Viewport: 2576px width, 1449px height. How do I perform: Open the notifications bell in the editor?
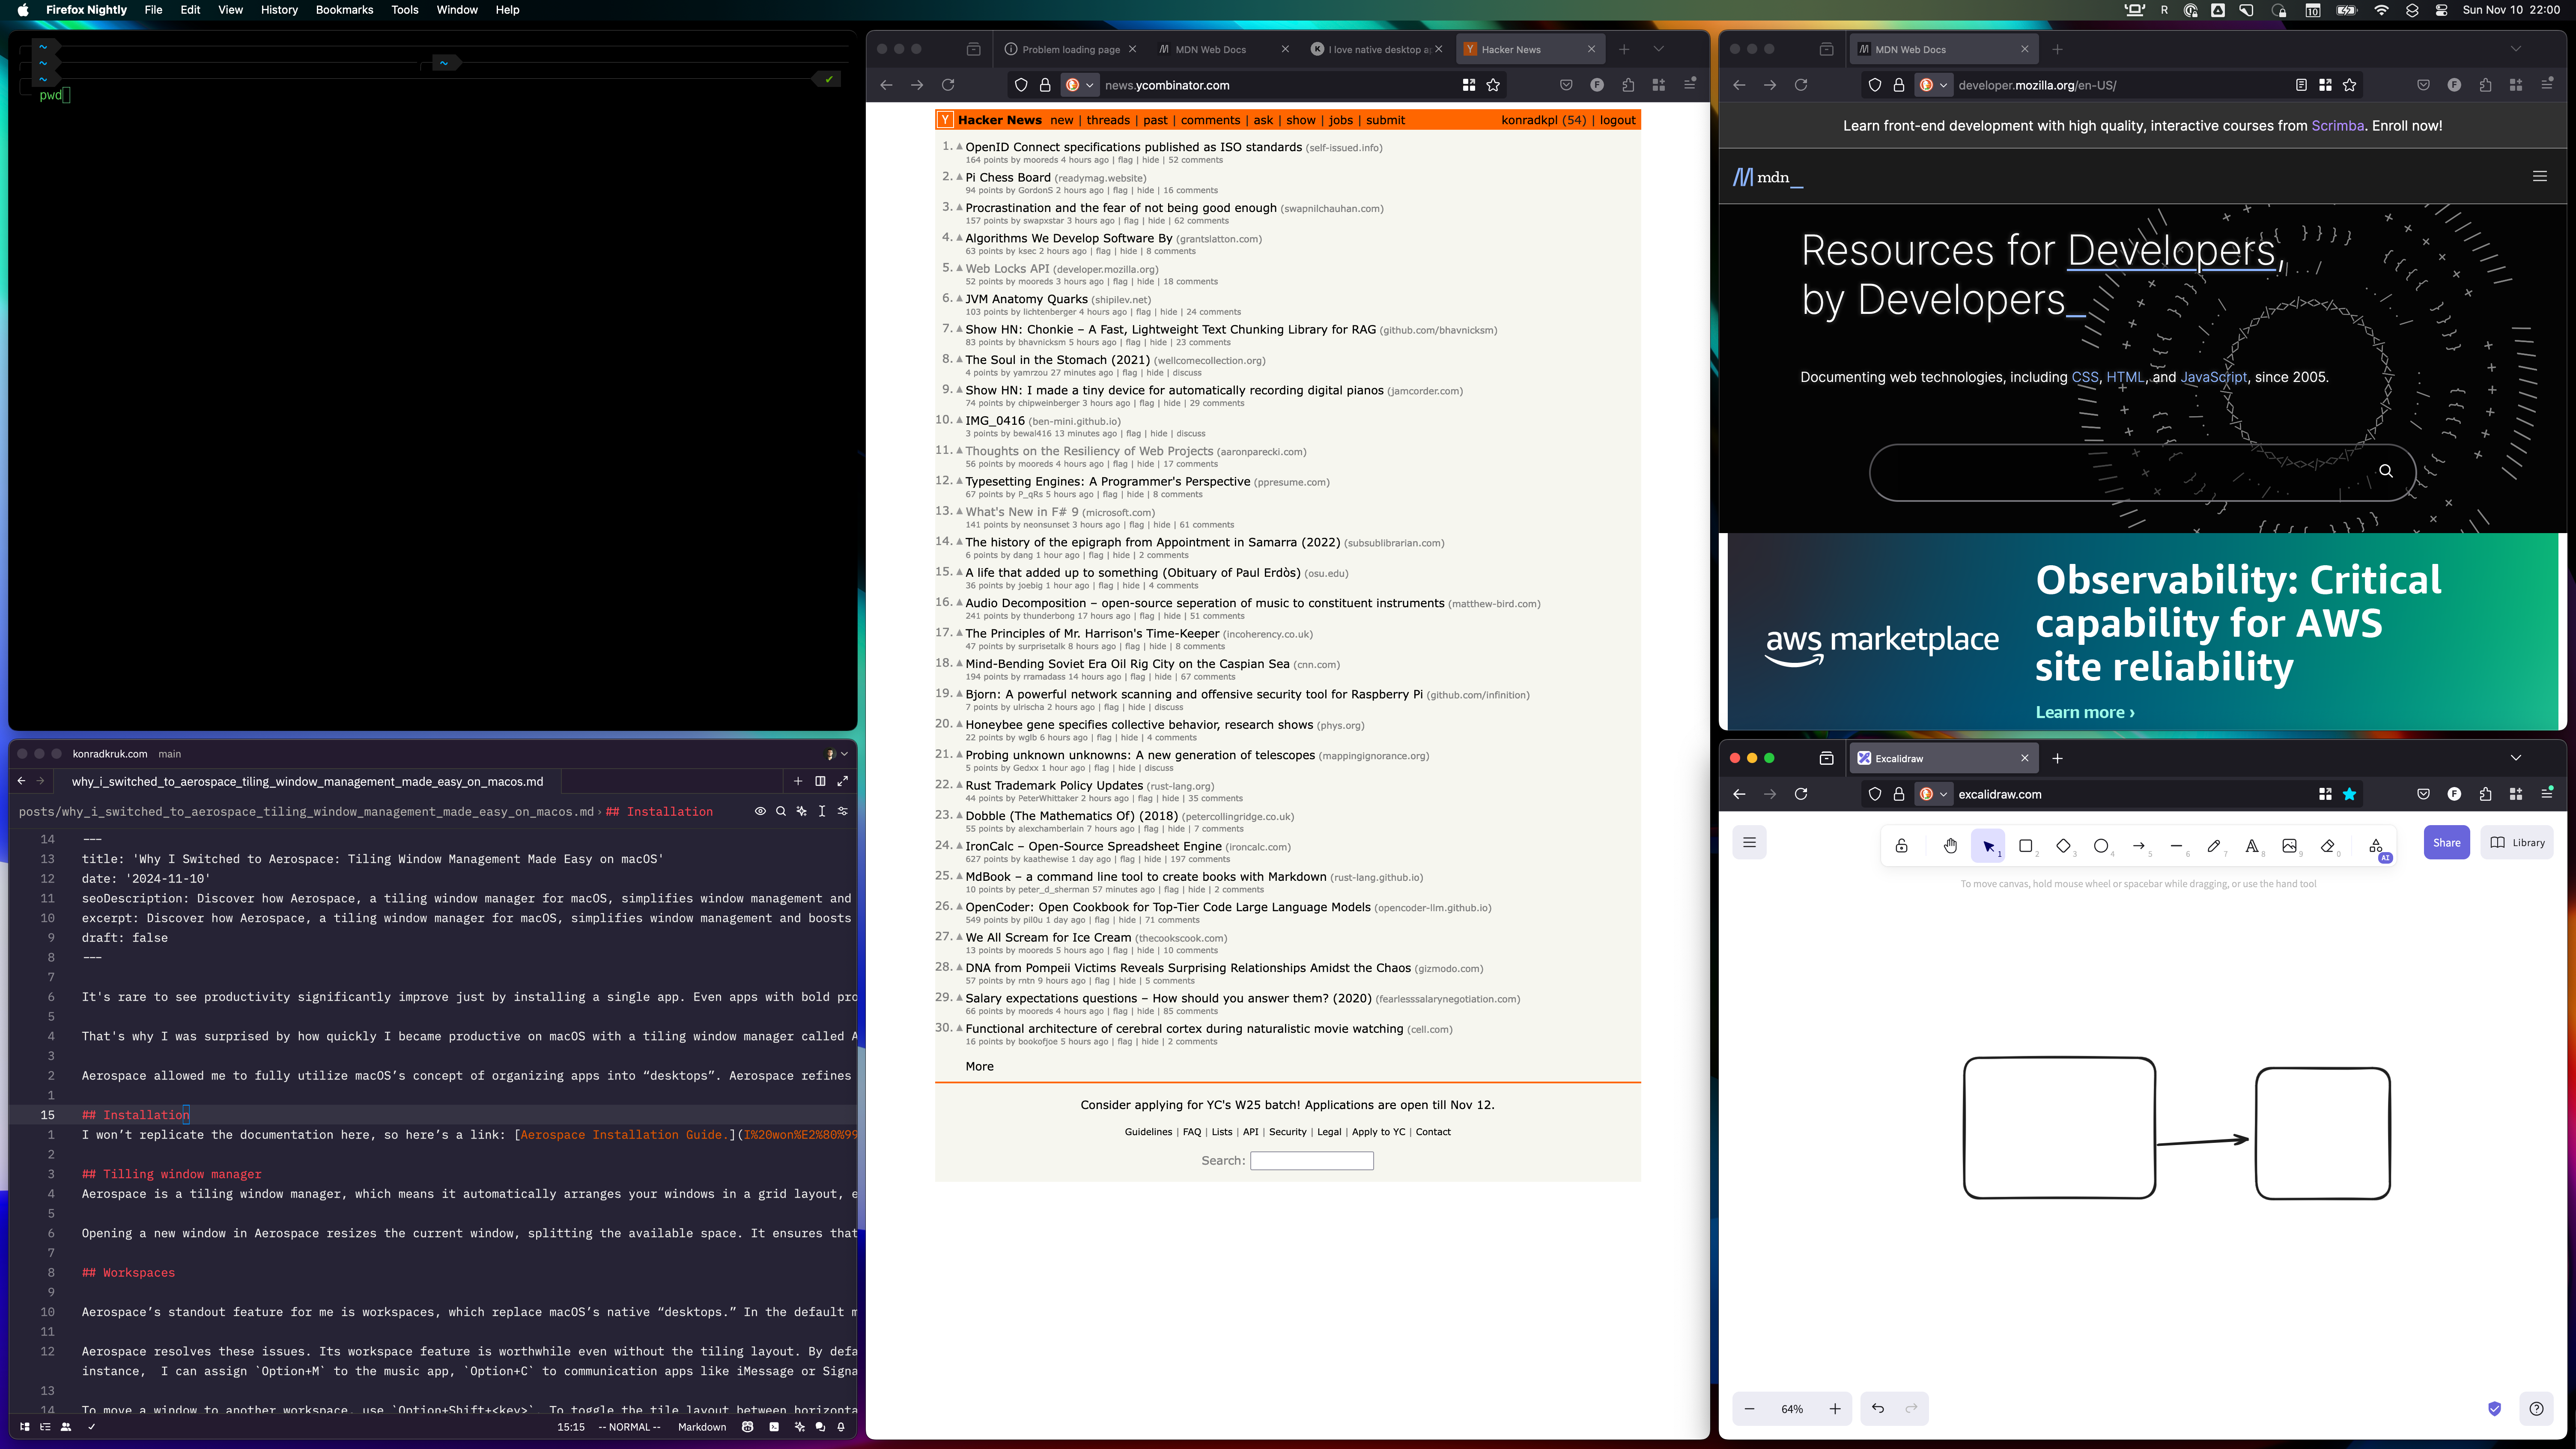841,1427
